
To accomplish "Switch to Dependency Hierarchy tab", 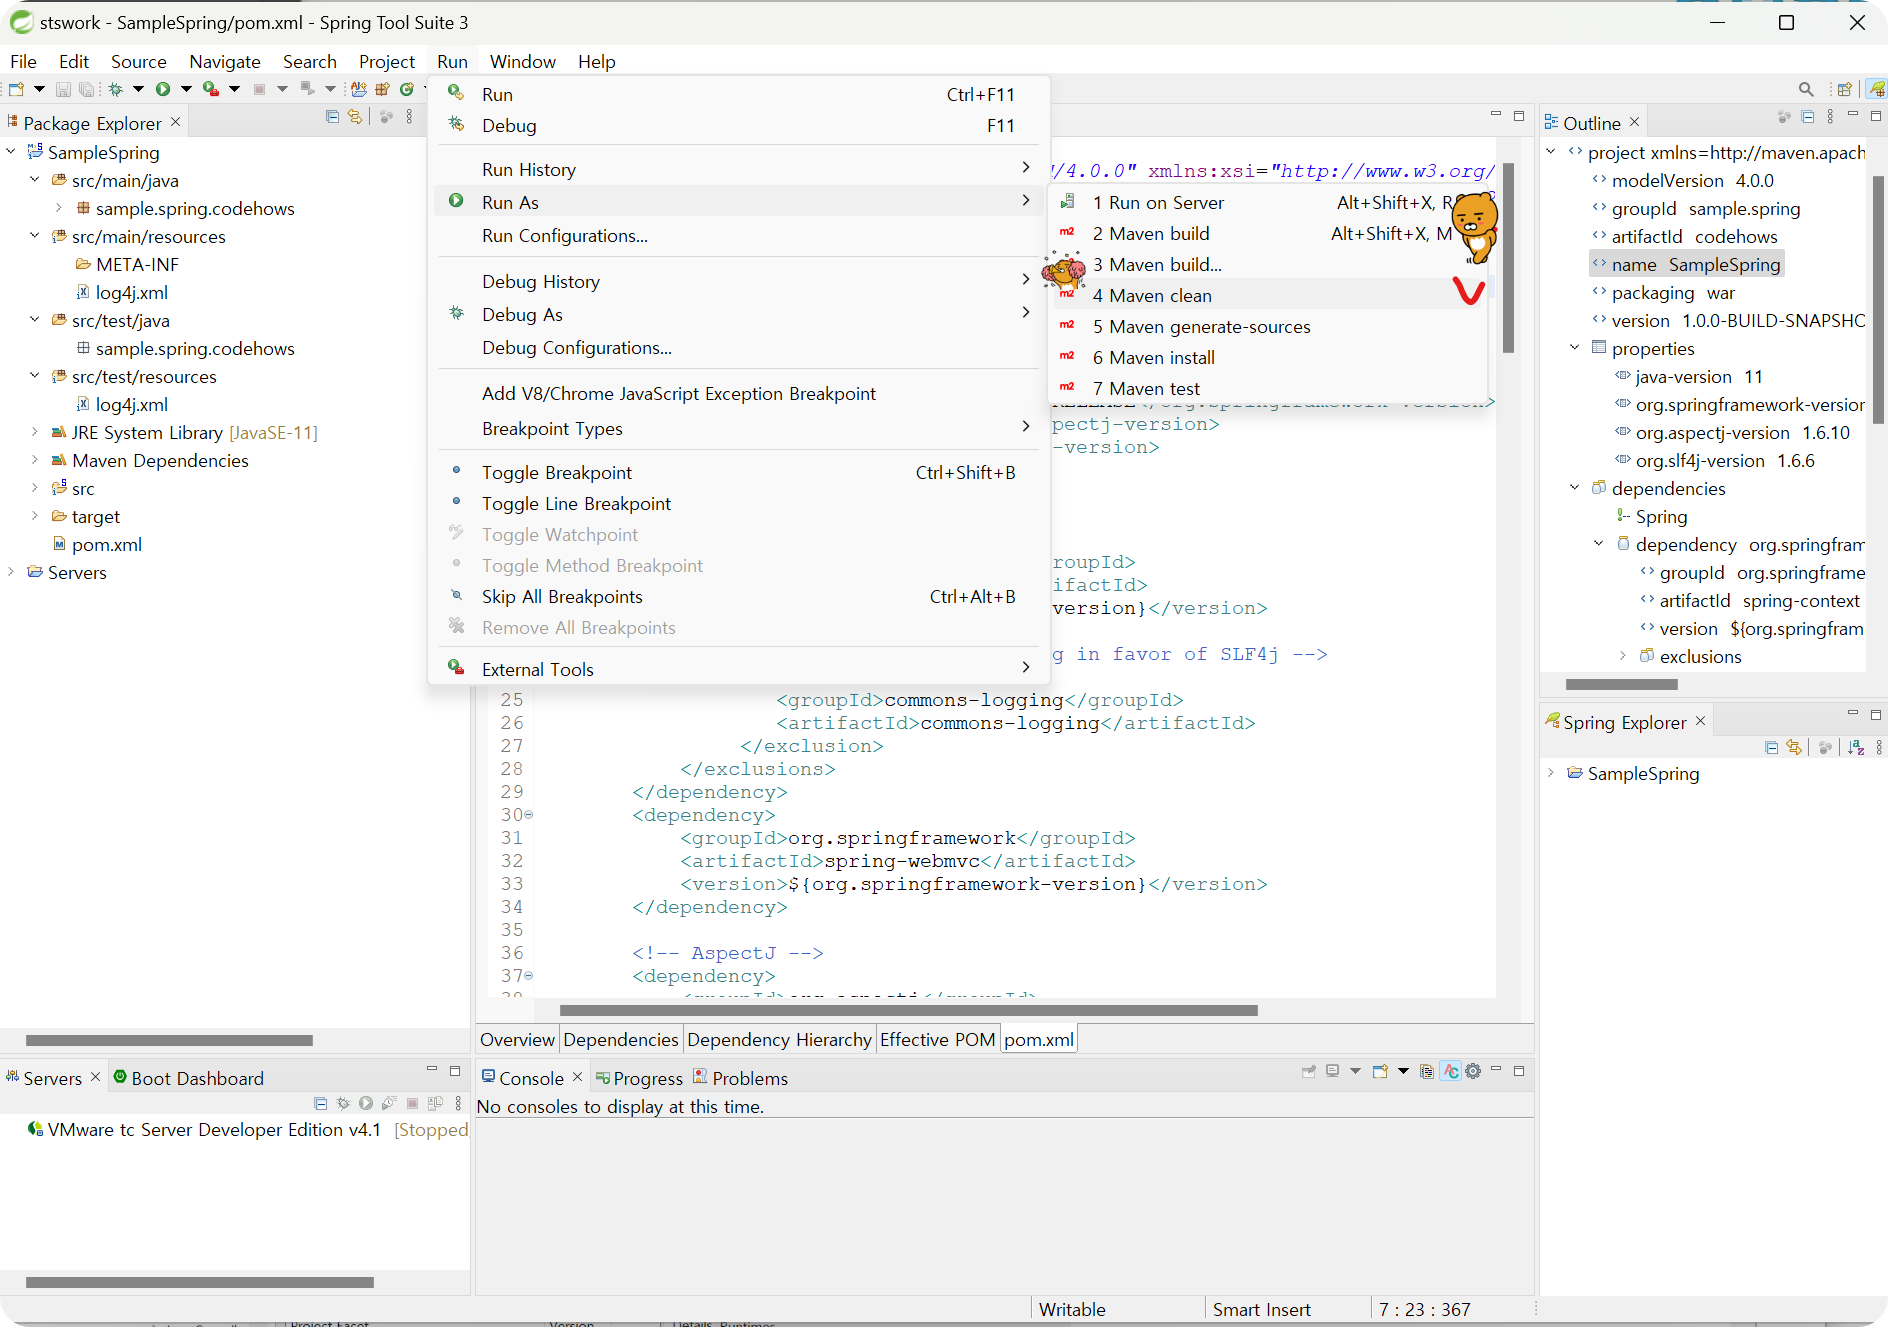I will (x=779, y=1039).
